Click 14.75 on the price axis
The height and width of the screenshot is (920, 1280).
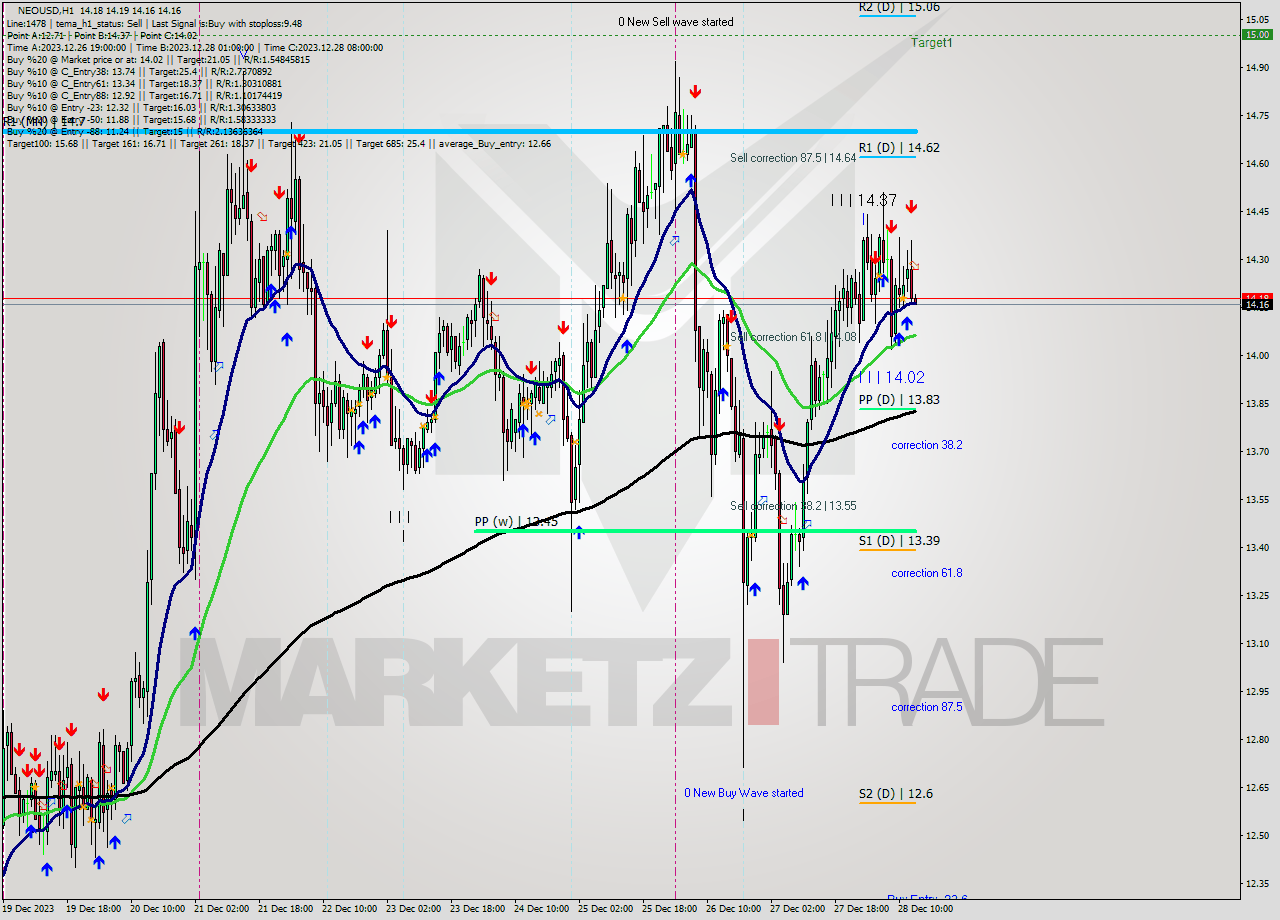1257,115
